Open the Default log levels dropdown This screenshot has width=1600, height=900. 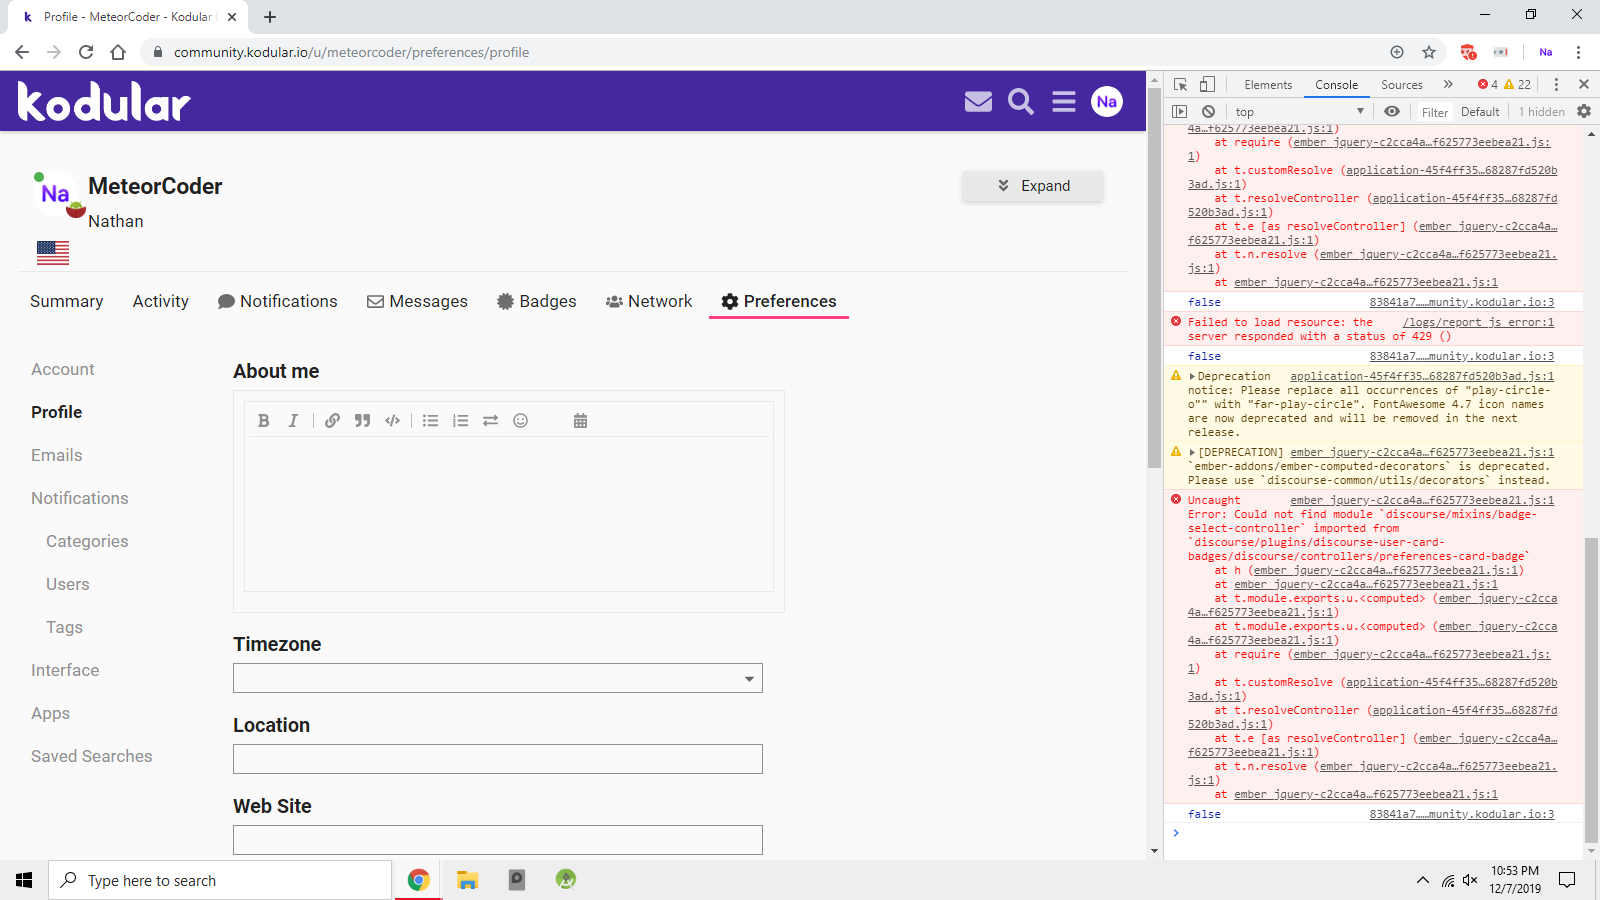1480,112
